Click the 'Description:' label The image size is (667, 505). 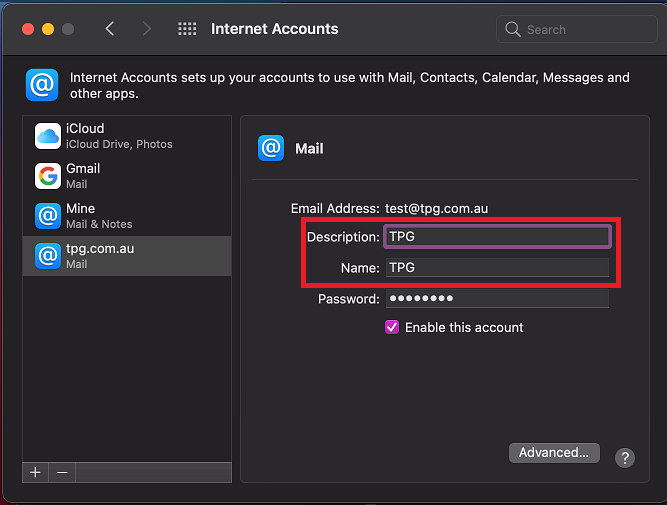[x=343, y=237]
